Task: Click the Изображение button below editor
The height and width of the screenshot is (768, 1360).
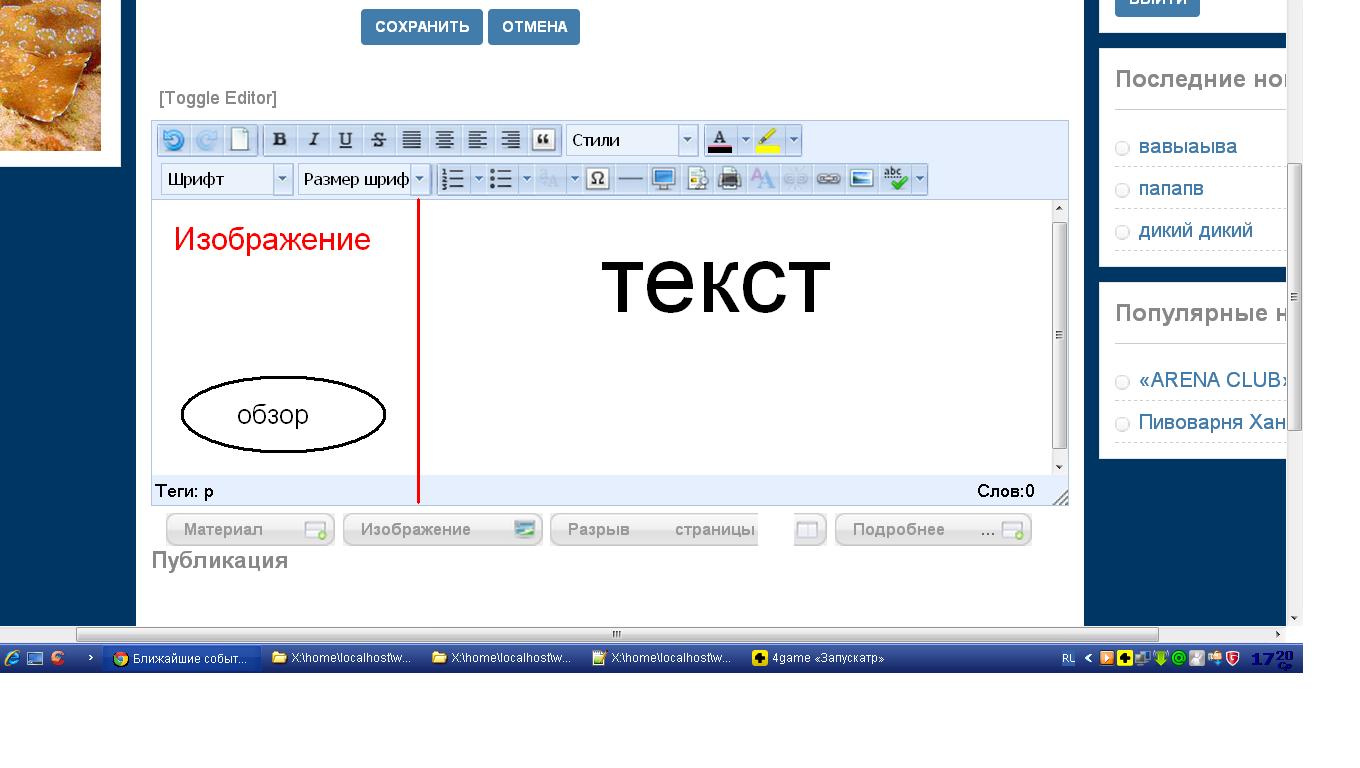Action: point(442,530)
